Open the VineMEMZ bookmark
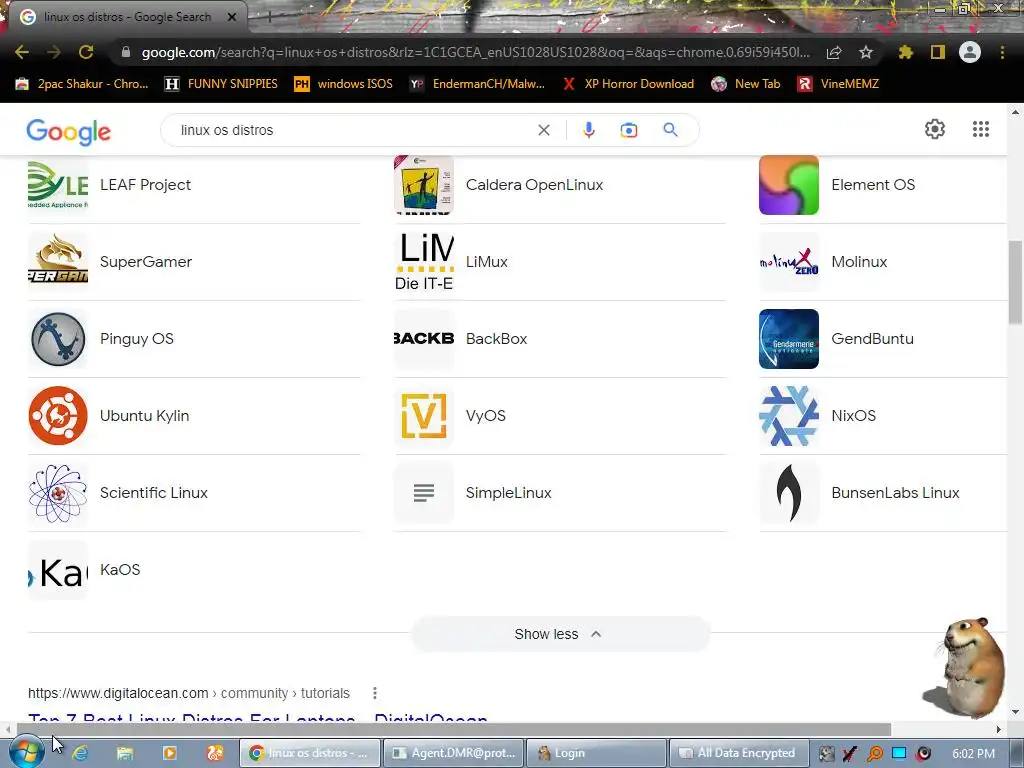Viewport: 1024px width, 768px height. pos(839,84)
